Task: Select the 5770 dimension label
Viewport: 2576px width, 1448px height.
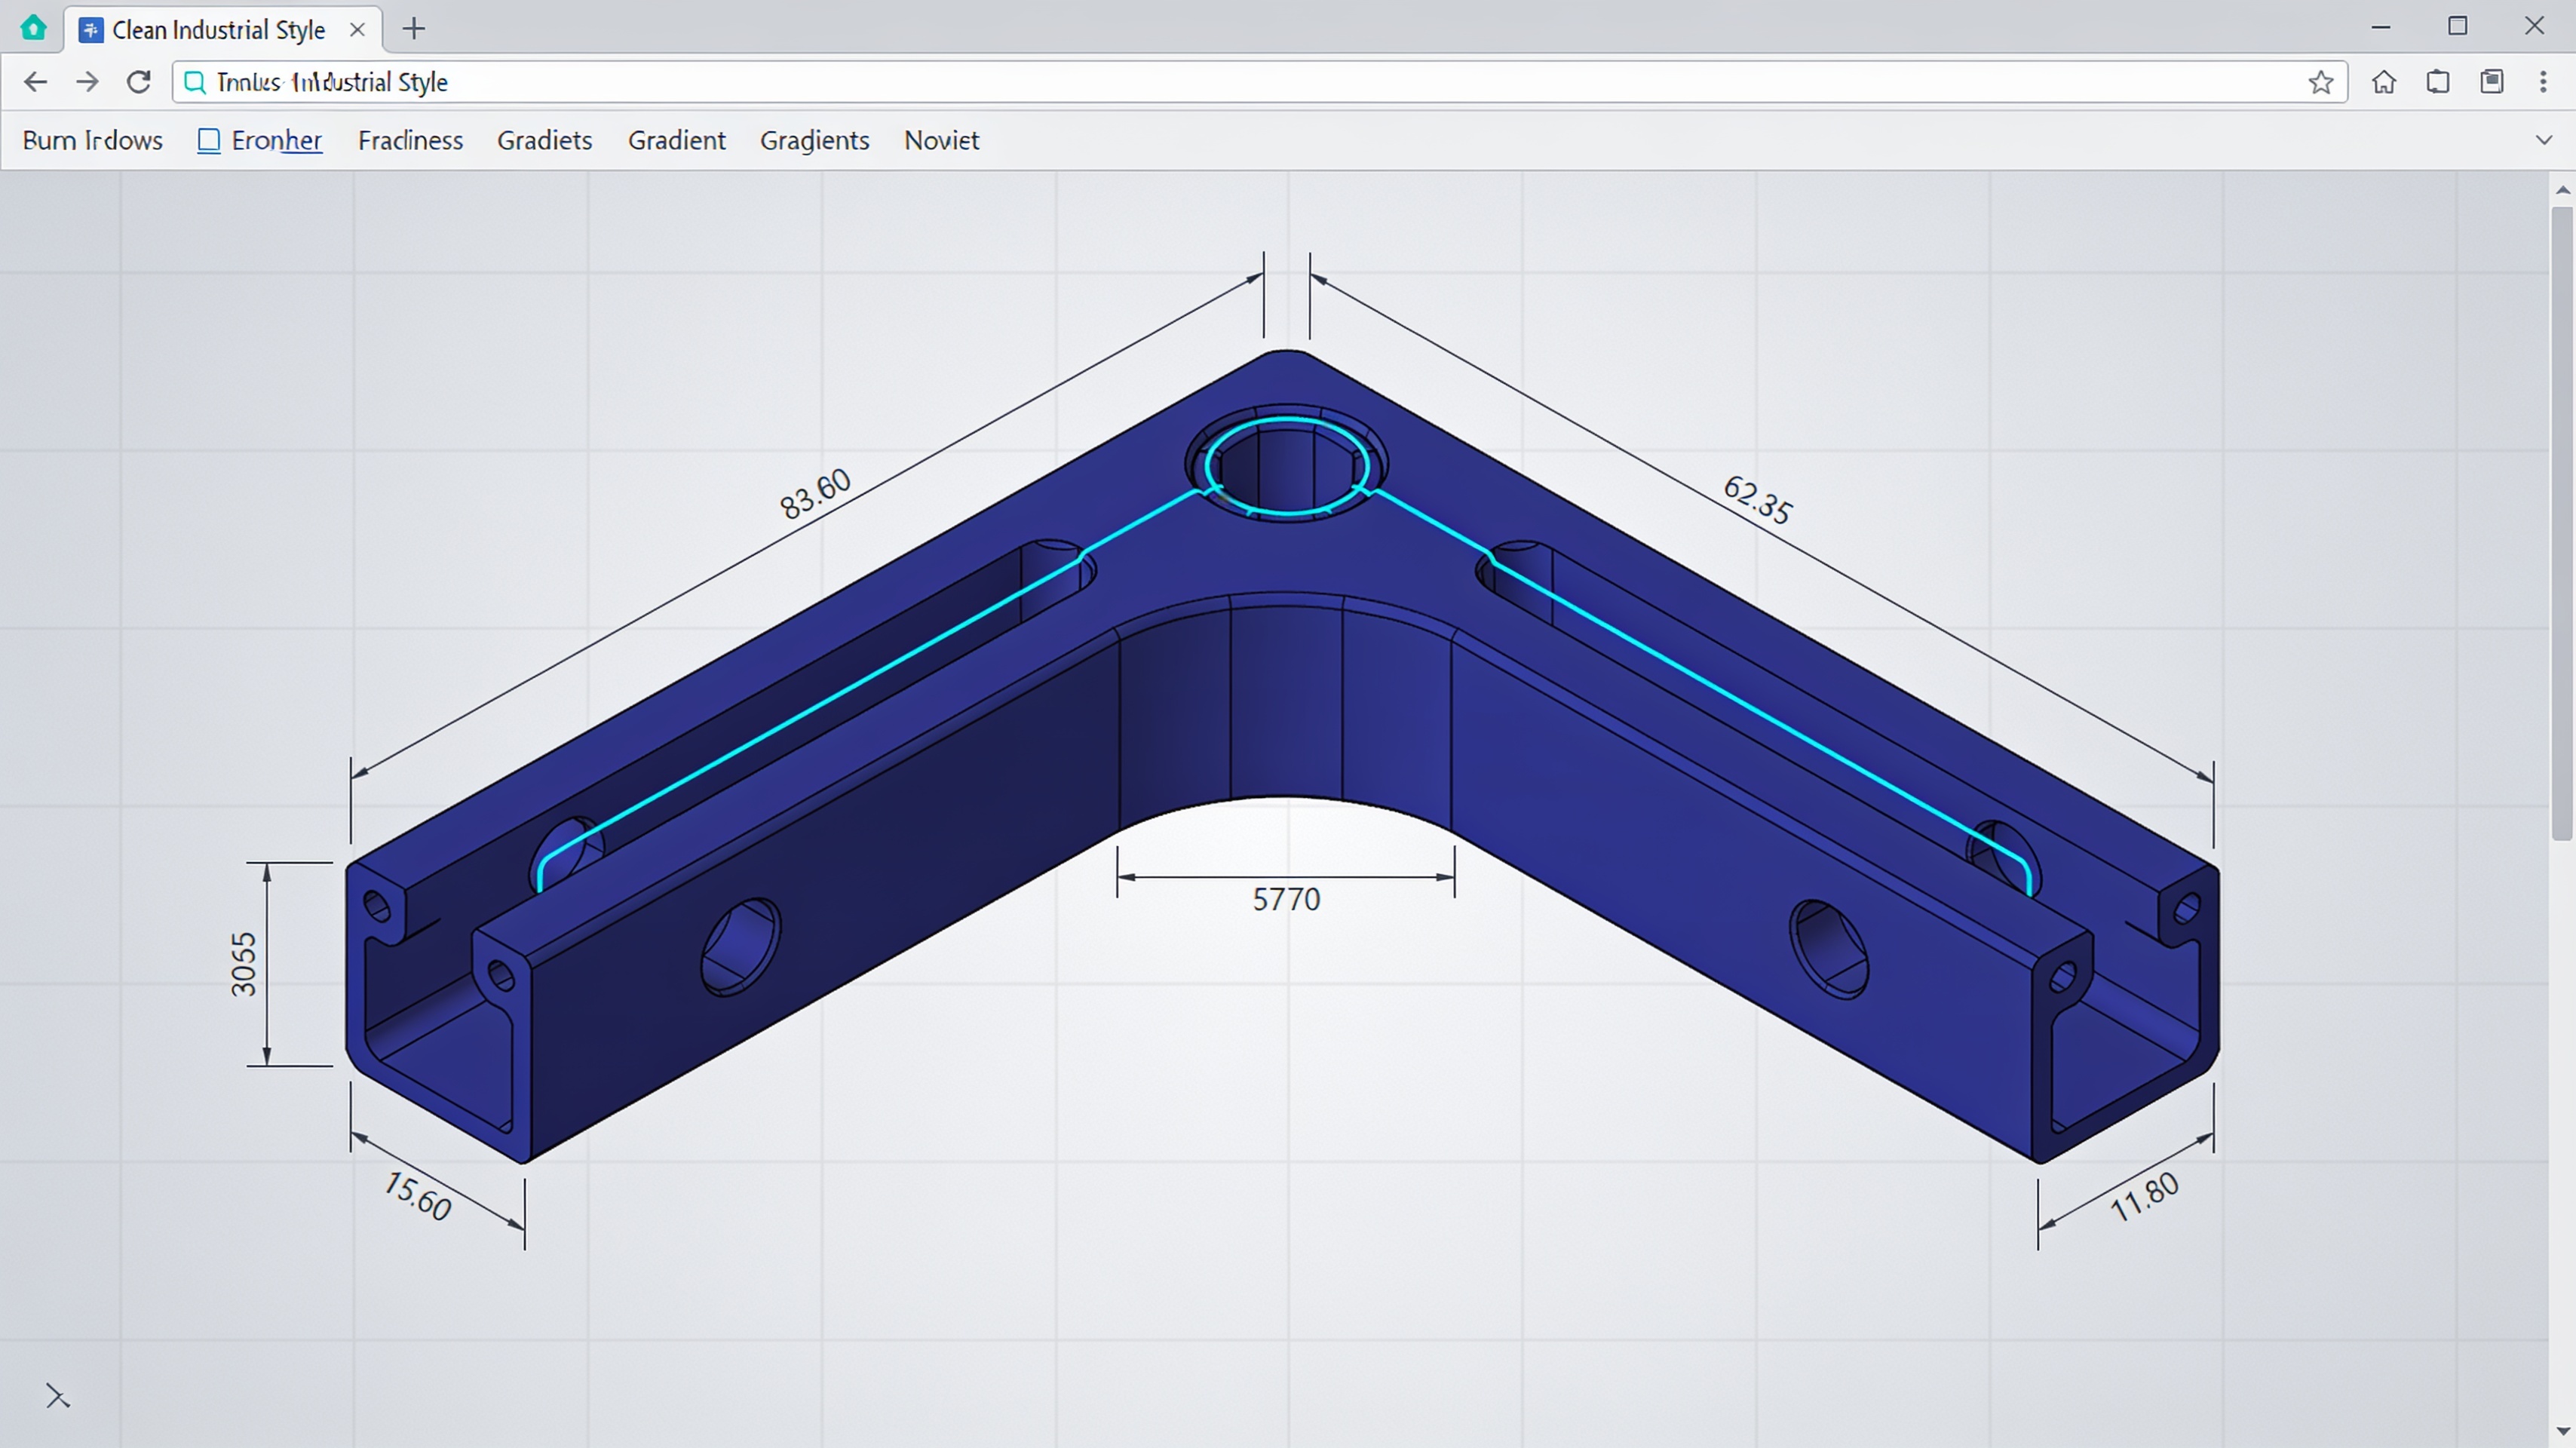Action: click(x=1286, y=900)
